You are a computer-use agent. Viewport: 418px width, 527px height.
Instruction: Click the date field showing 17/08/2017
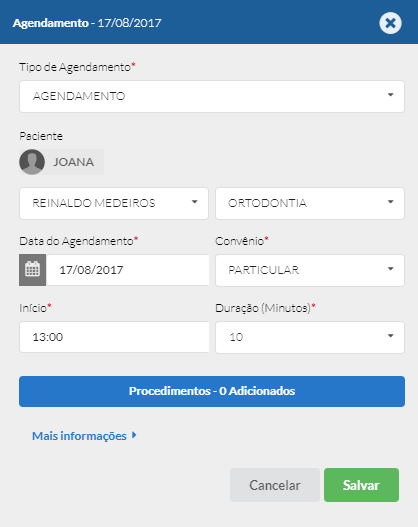click(128, 270)
